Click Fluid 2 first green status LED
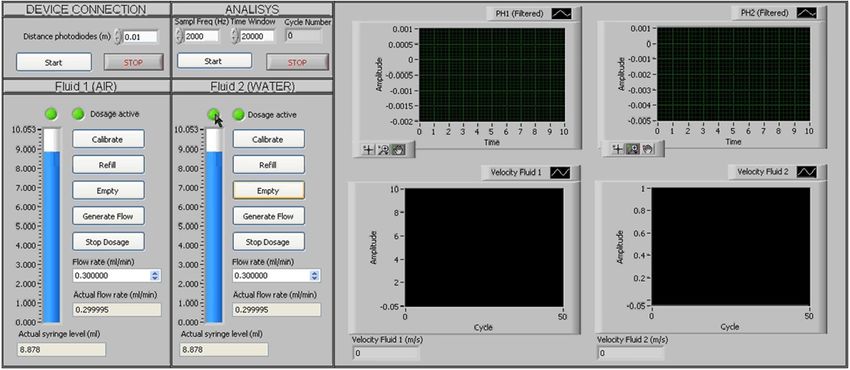Screen dimensions: 850x370 [x=214, y=114]
